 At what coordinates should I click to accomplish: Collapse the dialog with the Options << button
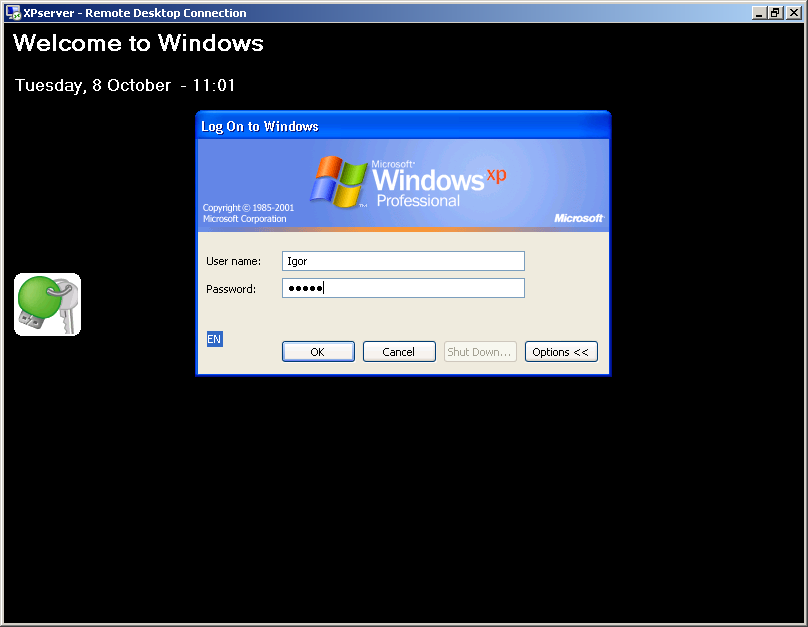point(561,351)
